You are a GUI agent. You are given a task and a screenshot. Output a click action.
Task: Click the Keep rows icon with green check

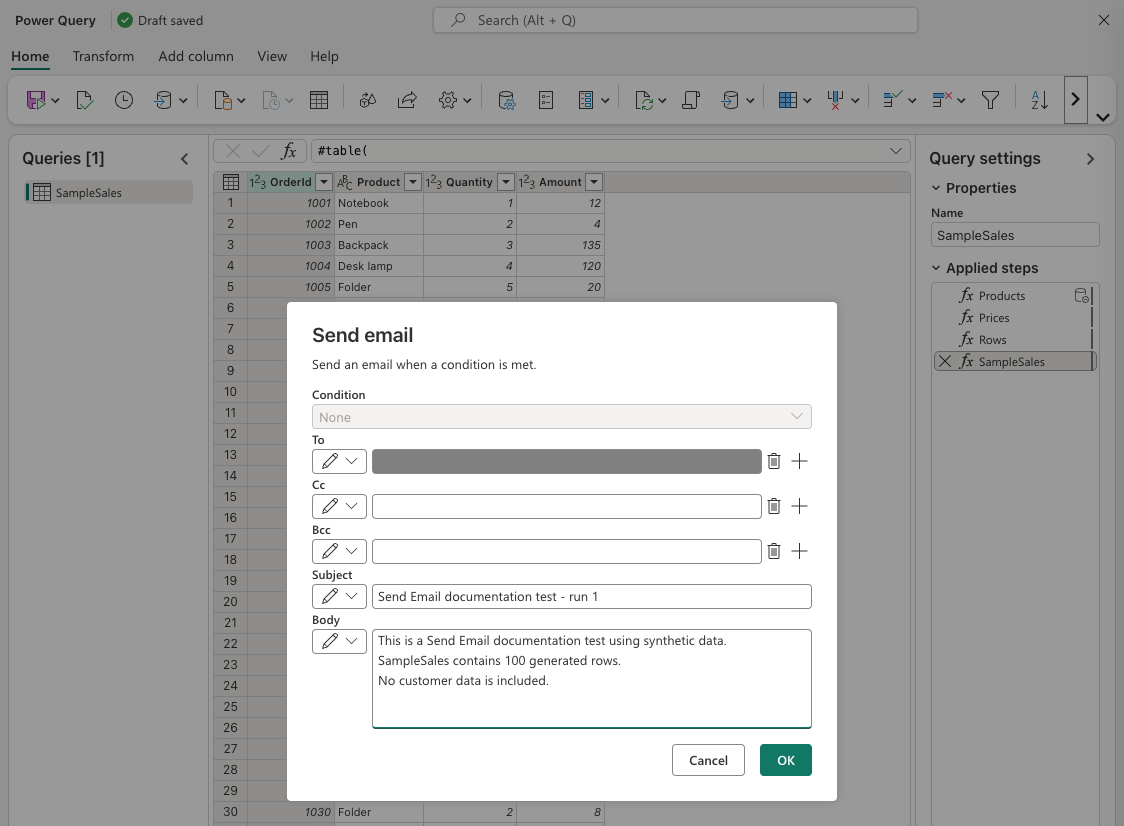coord(892,100)
